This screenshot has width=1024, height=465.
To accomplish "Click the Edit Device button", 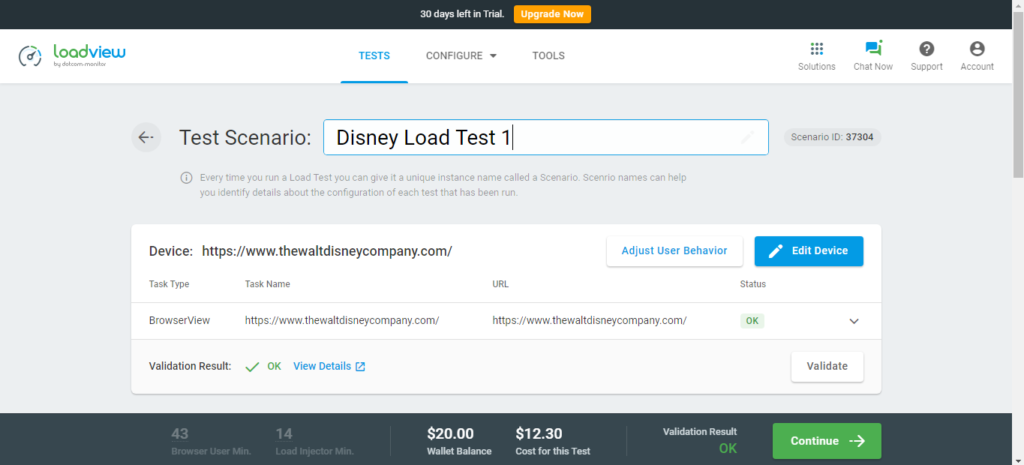I will coord(808,251).
